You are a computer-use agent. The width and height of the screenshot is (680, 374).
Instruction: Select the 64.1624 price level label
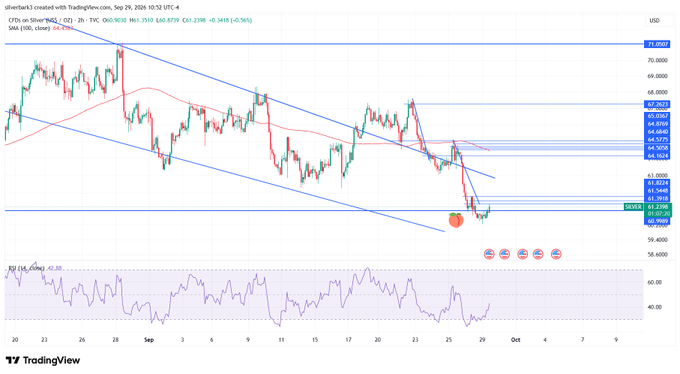click(657, 156)
